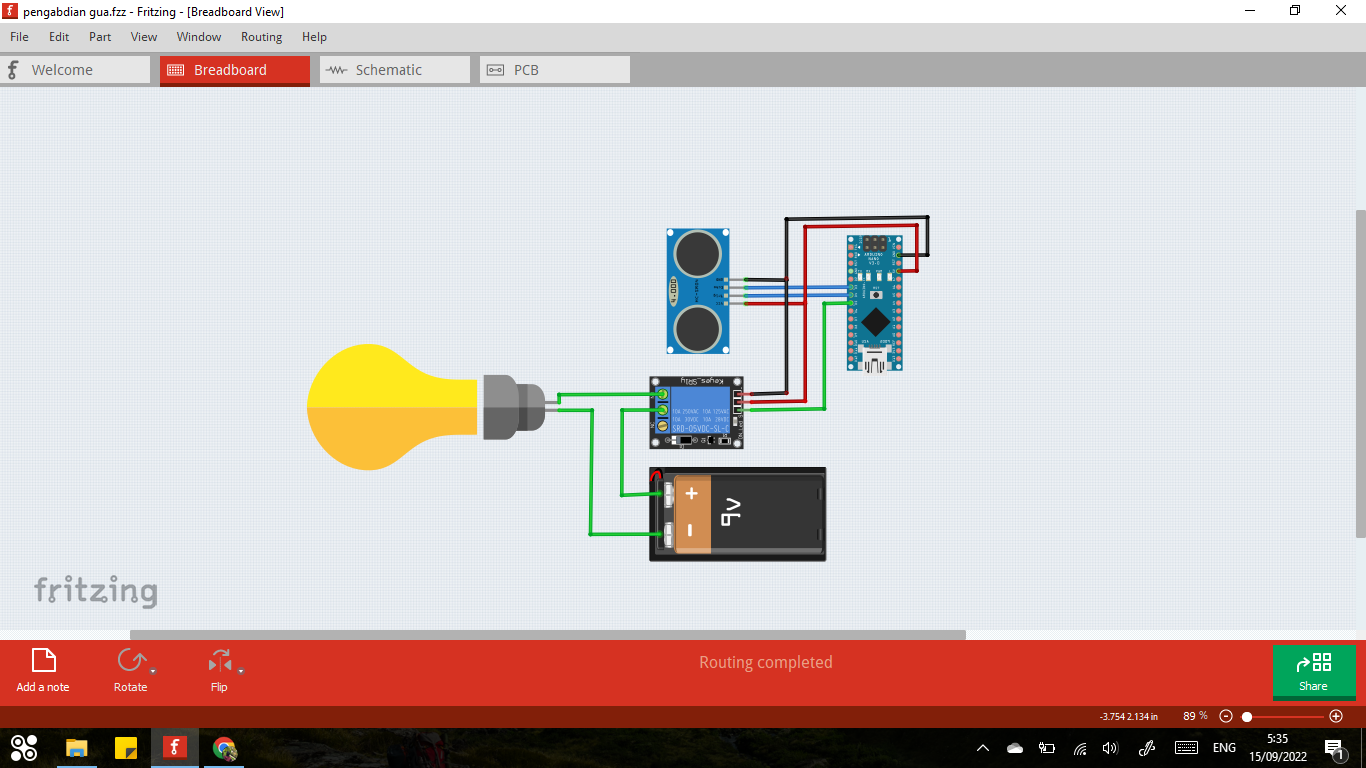Click the Rotate icon
This screenshot has height=768, width=1366.
(130, 661)
